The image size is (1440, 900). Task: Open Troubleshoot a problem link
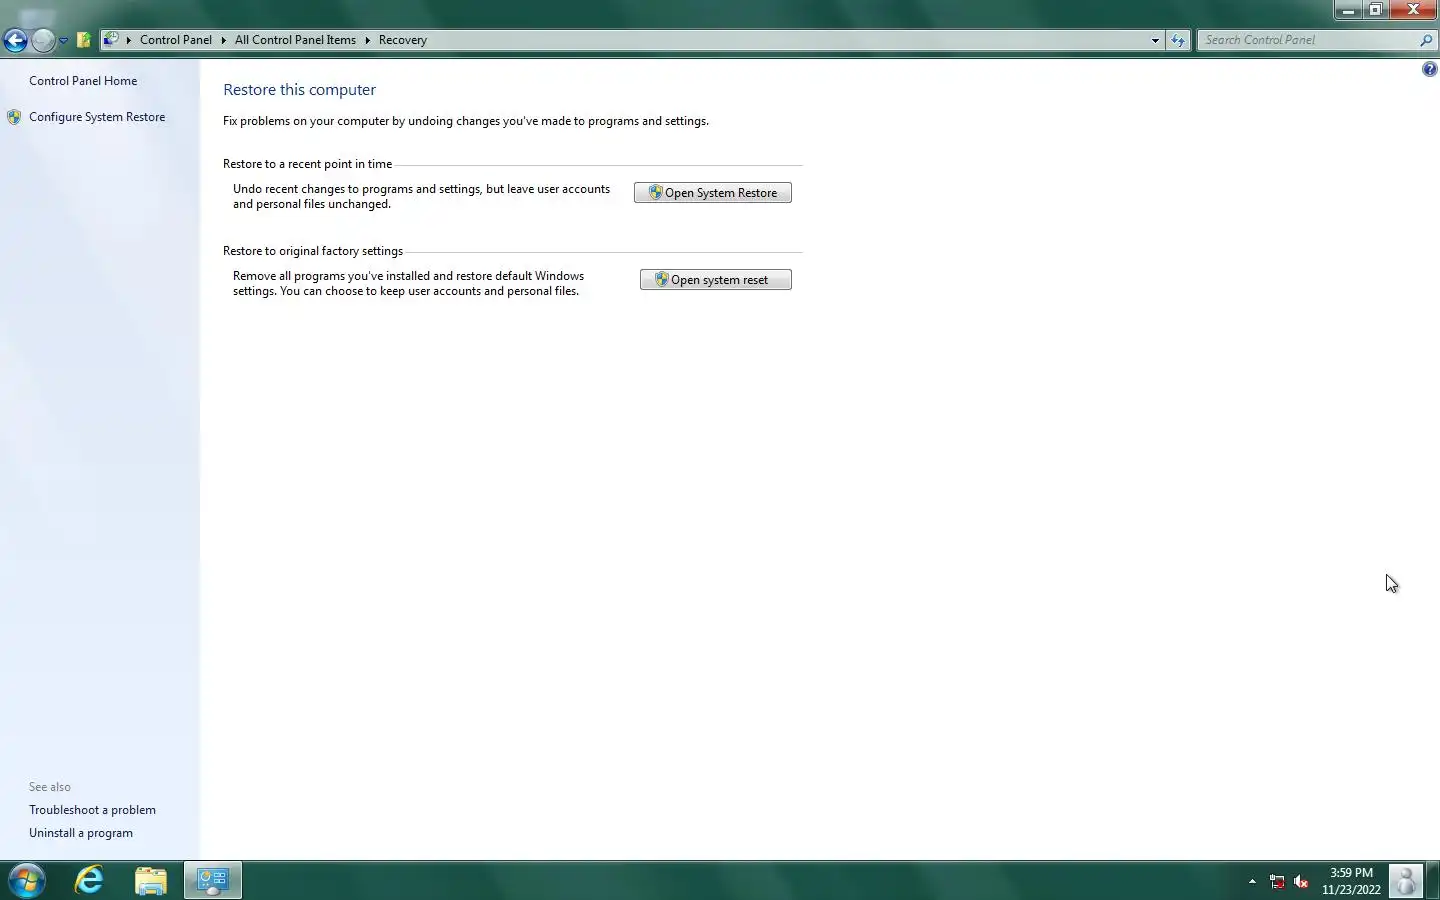point(92,810)
